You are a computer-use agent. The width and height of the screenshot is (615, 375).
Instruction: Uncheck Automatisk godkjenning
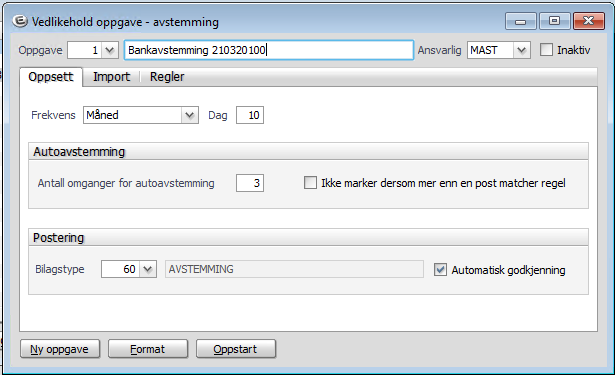pyautogui.click(x=440, y=269)
